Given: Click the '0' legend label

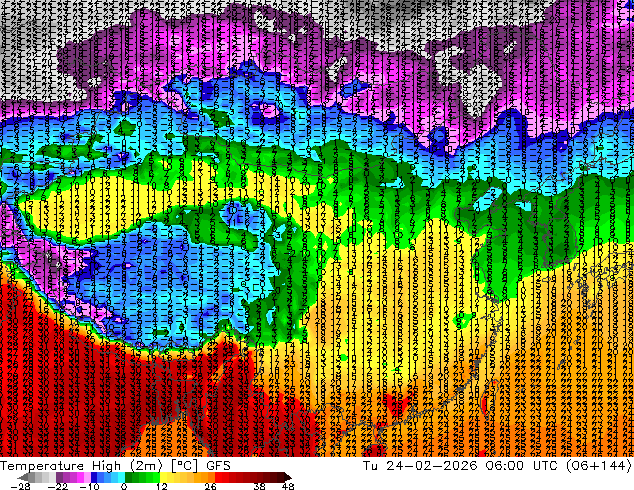Looking at the screenshot, I should pos(124,486).
